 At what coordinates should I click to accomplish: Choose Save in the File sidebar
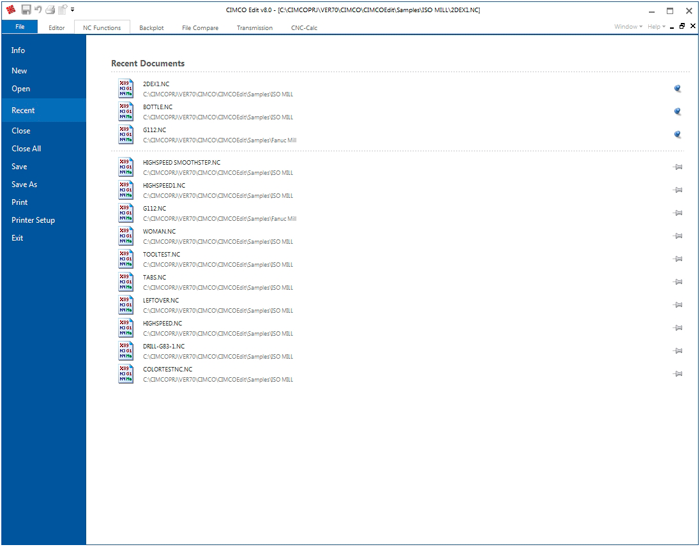(x=43, y=166)
